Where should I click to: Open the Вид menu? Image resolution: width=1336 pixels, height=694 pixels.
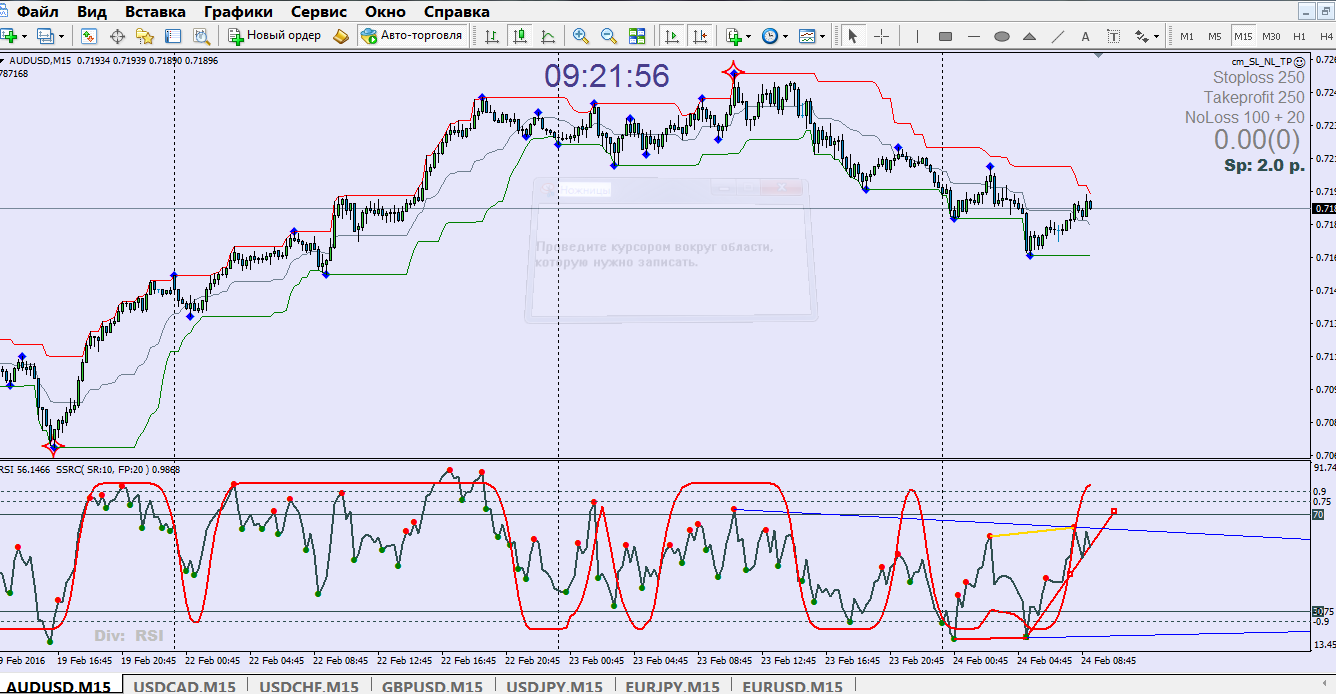92,12
